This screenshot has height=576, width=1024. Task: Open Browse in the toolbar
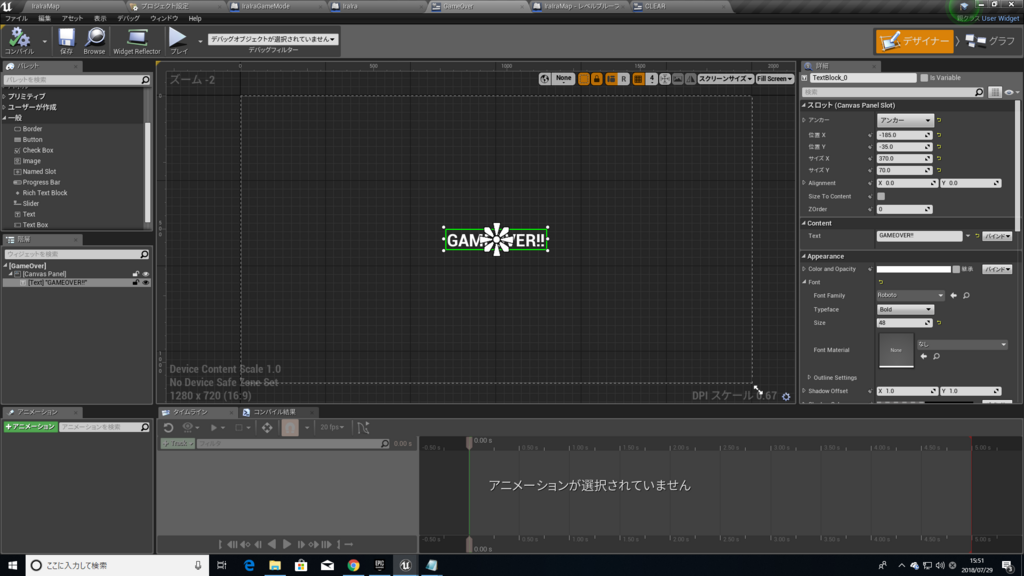[94, 40]
